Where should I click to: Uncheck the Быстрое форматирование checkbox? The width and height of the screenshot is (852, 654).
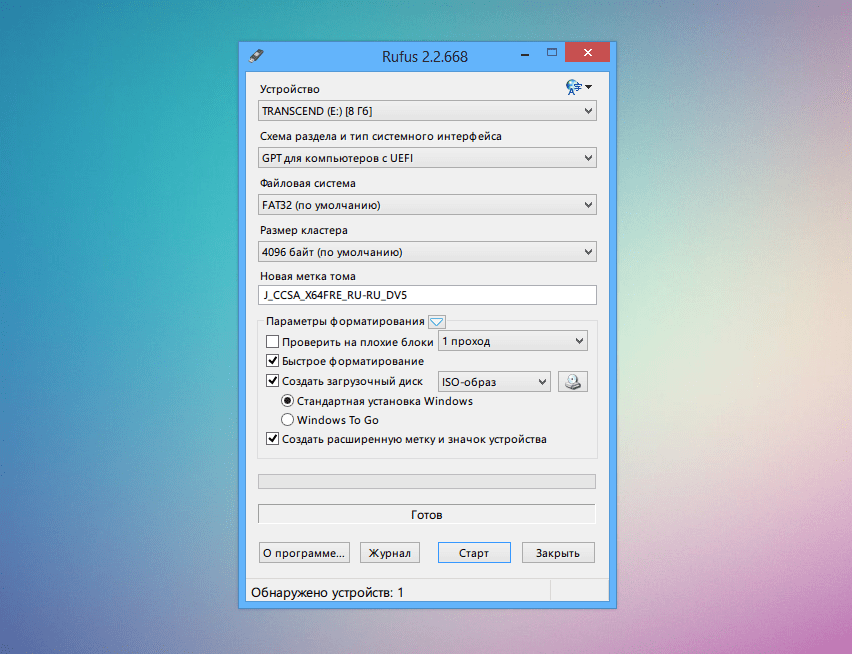click(273, 361)
